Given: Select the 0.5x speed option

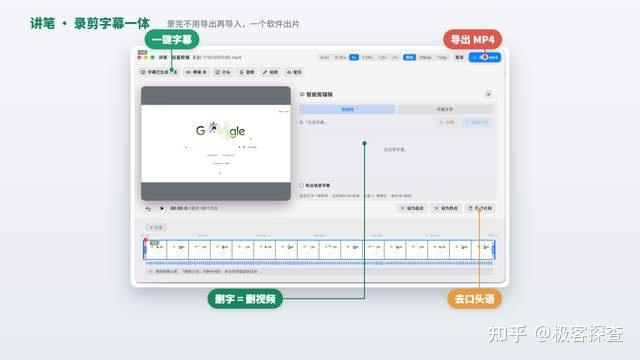Looking at the screenshot, I should click(x=324, y=58).
